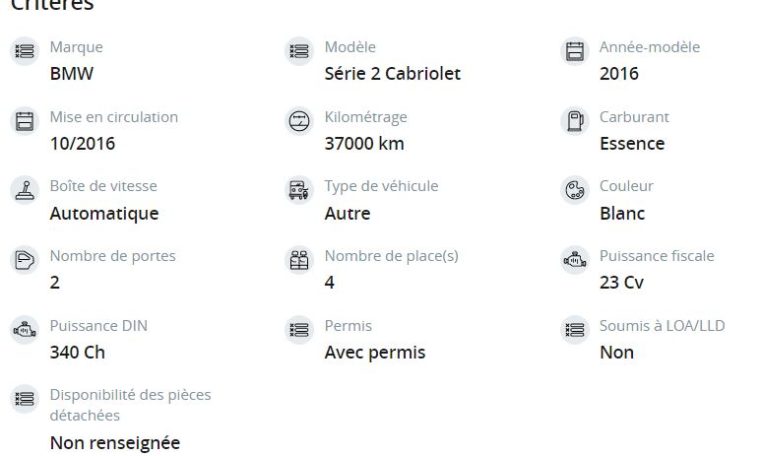This screenshot has height=456, width=762.
Task: Click the odometer icon beside Kilométrage
Action: [299, 121]
